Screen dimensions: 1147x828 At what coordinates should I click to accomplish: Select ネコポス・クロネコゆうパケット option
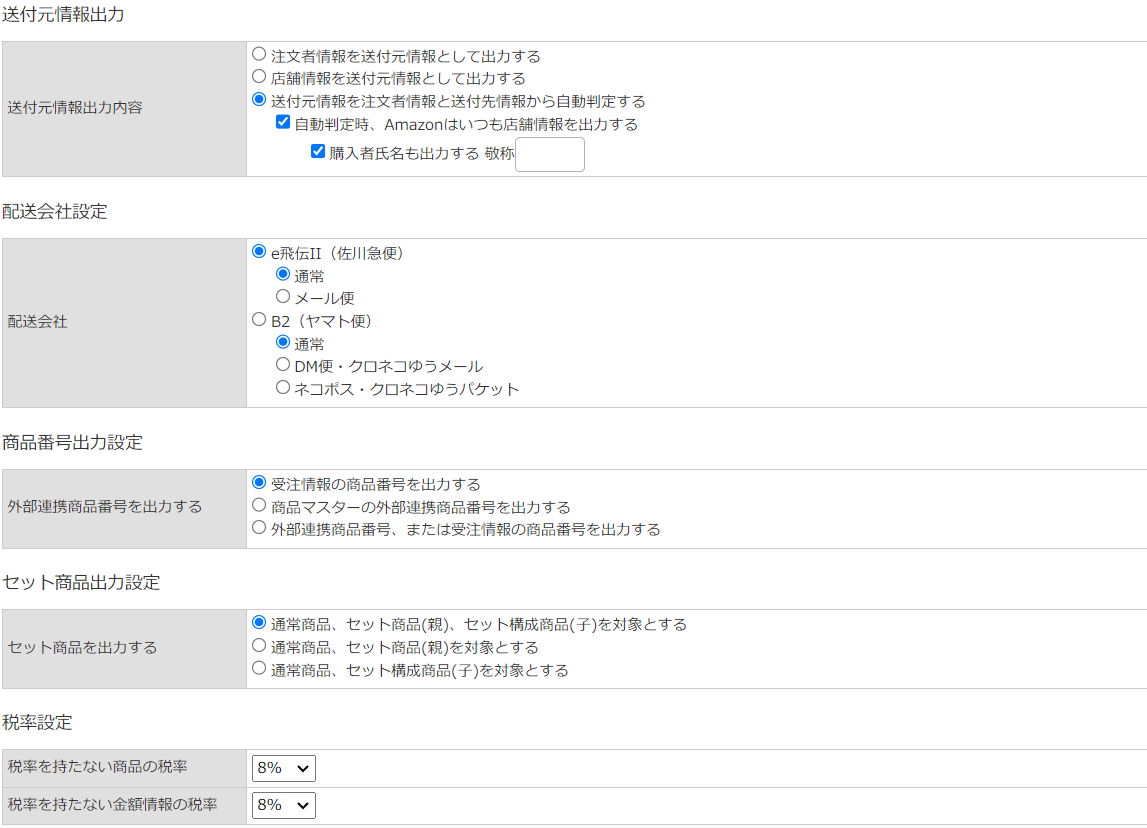click(x=283, y=388)
